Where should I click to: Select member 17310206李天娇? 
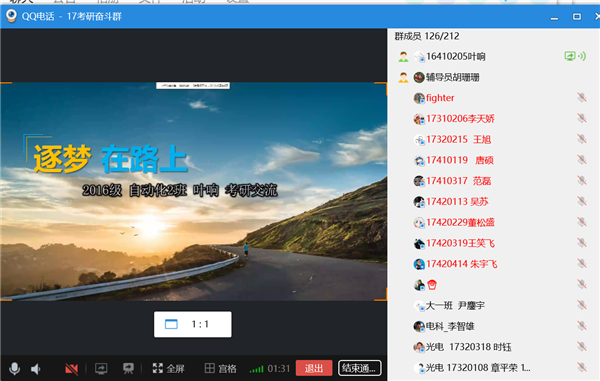click(x=494, y=119)
